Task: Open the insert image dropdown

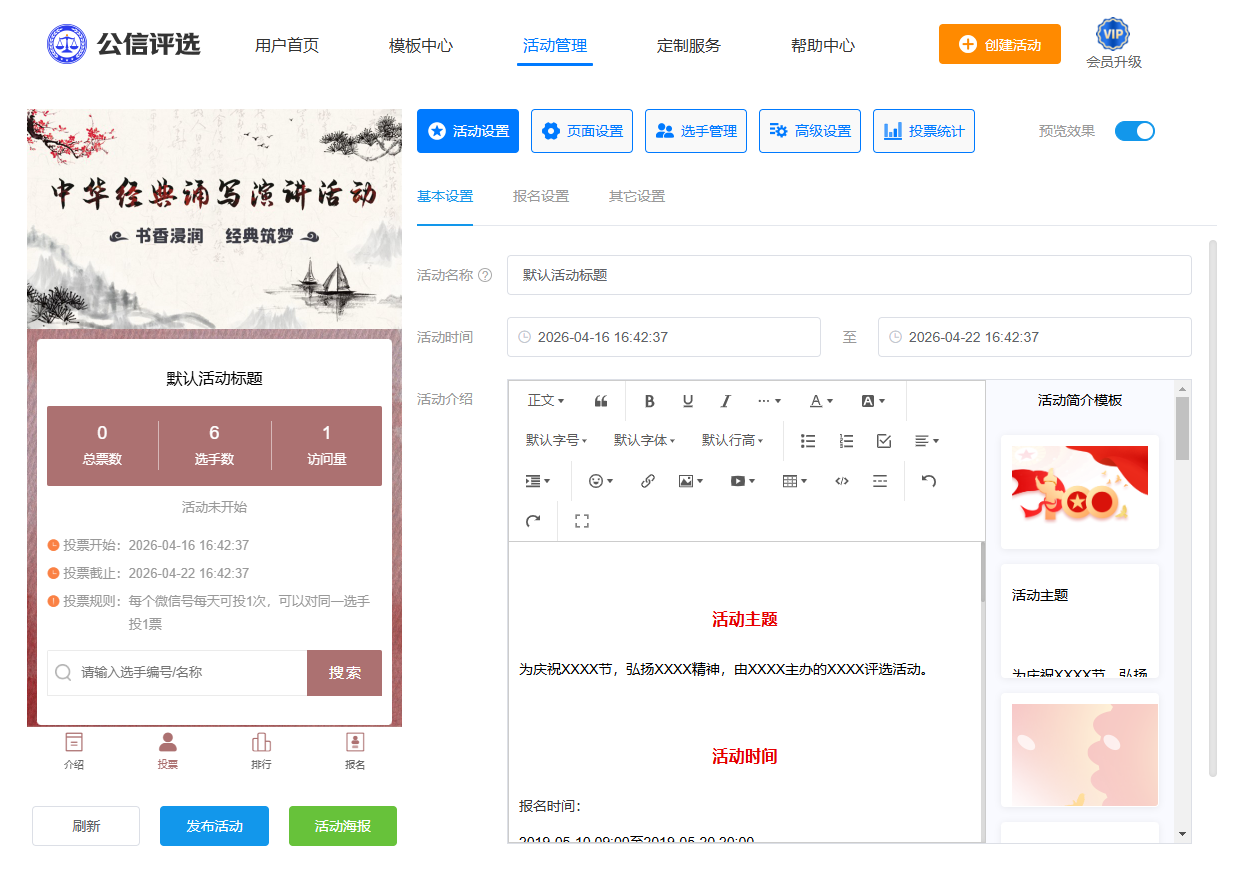Action: coord(691,481)
